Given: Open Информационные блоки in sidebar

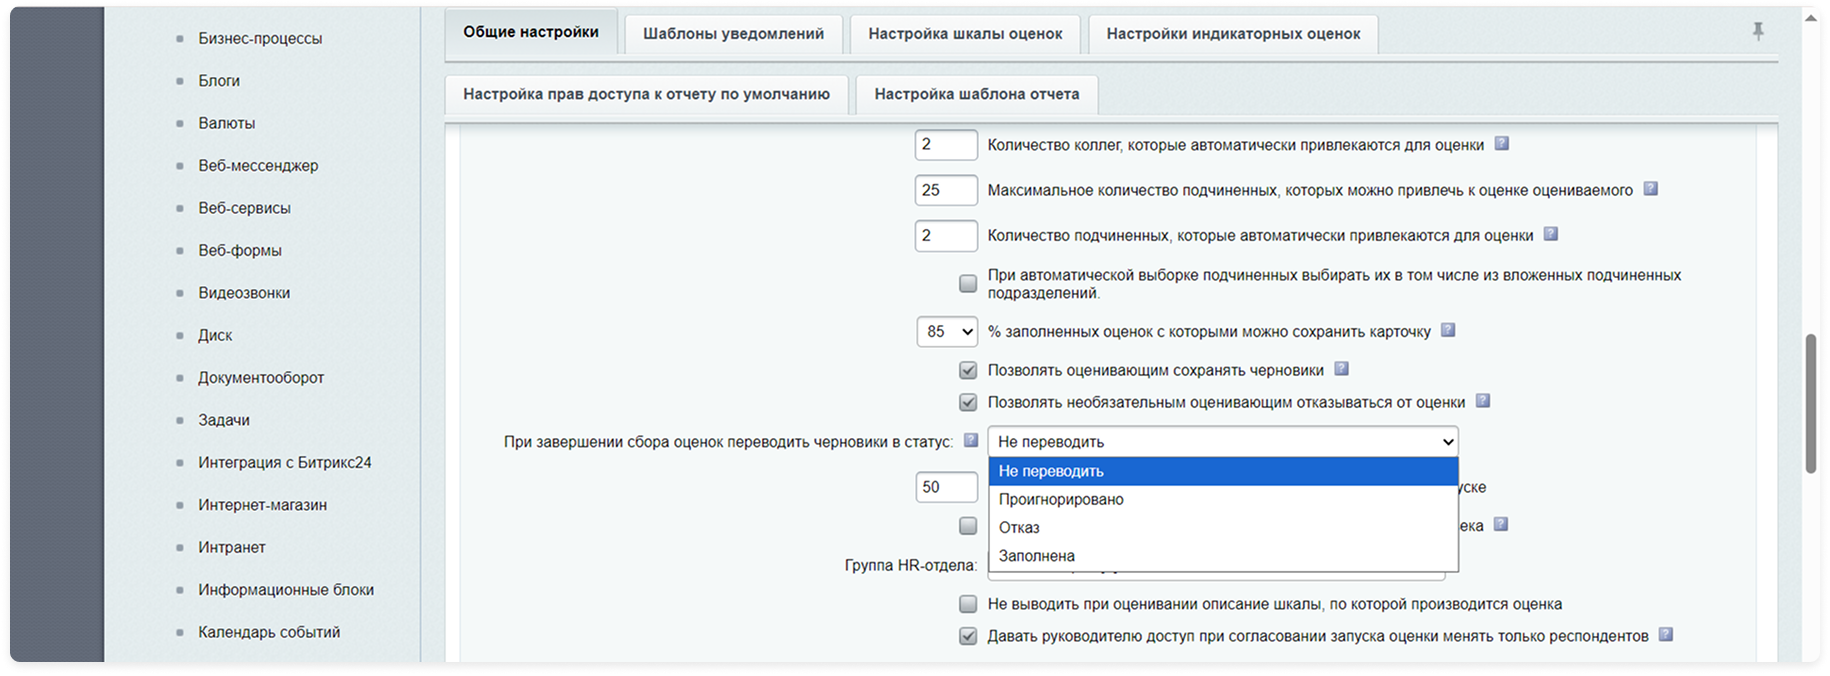Looking at the screenshot, I should coord(286,589).
